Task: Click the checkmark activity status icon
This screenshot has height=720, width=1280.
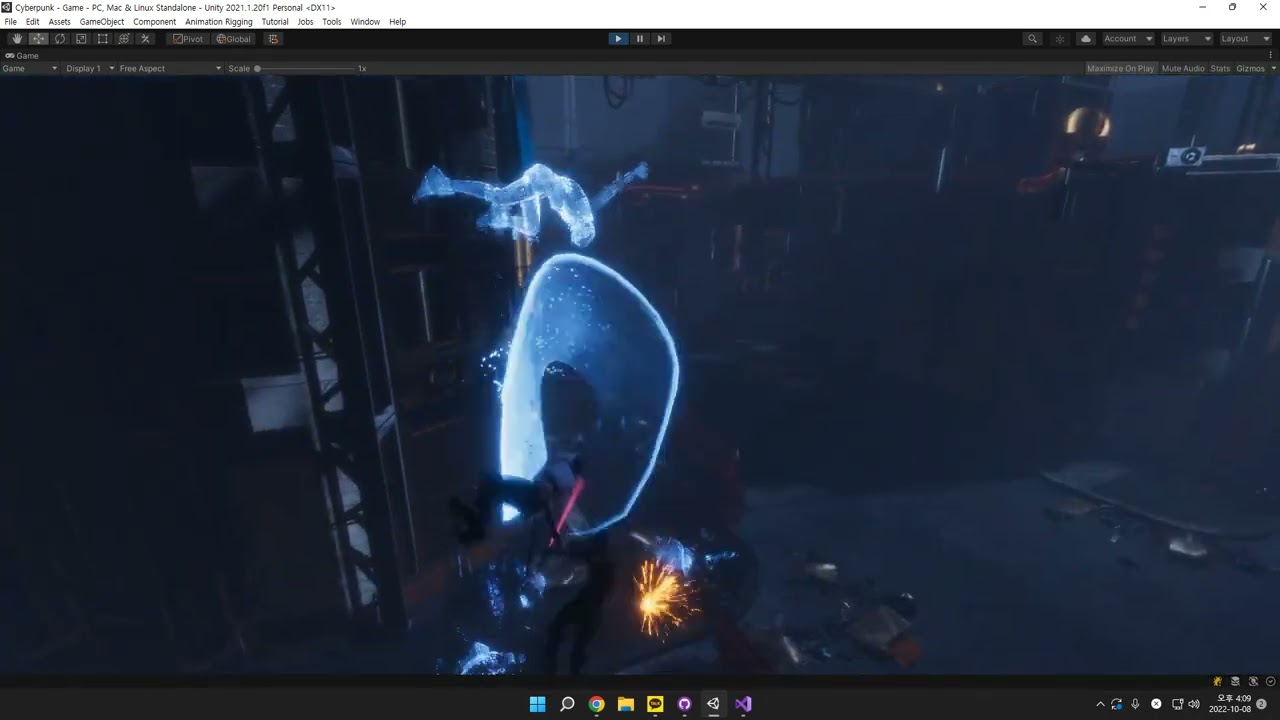Action: [1270, 681]
